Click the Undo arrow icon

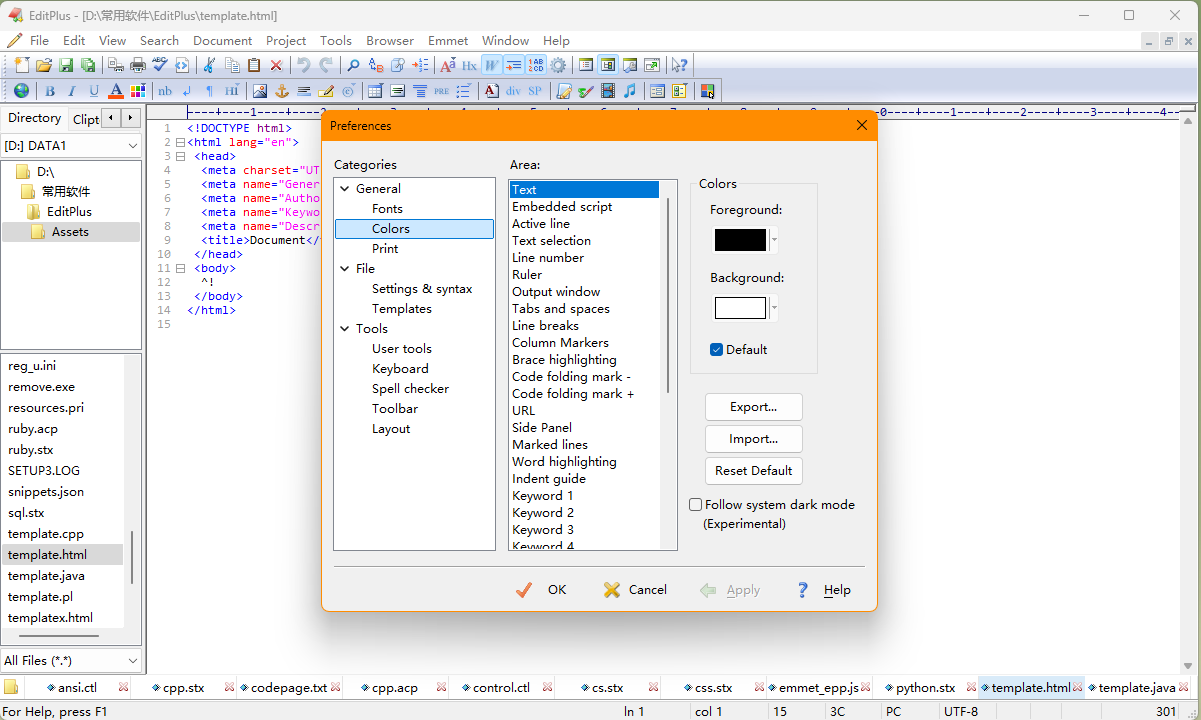304,65
